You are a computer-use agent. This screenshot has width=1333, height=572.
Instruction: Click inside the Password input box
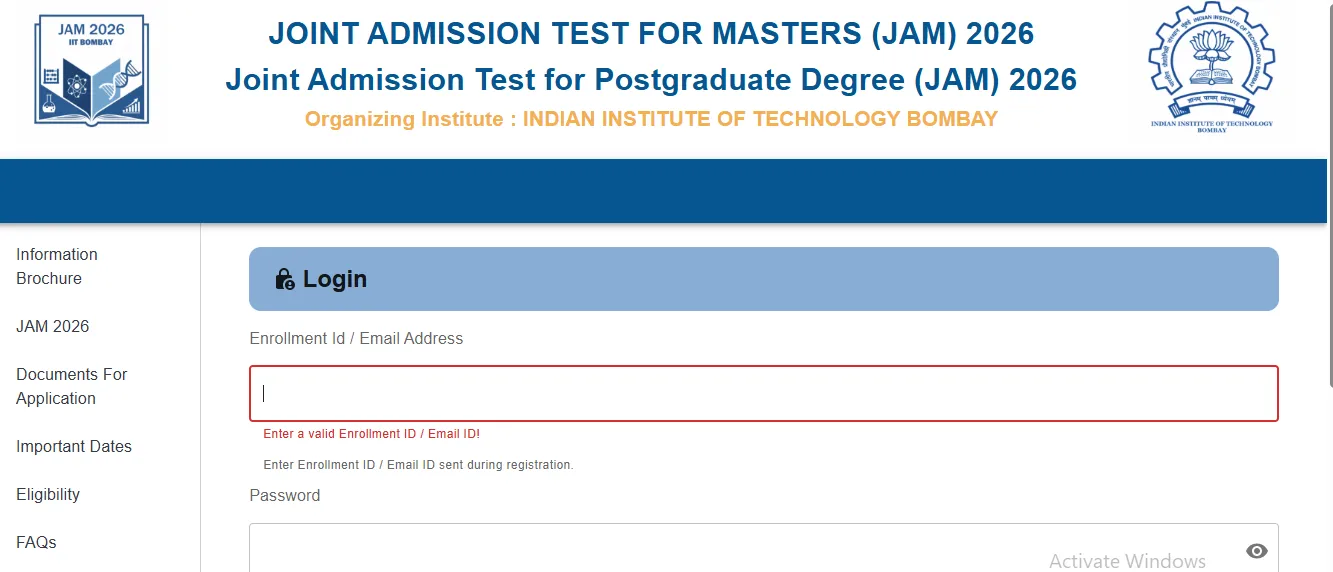(640, 550)
